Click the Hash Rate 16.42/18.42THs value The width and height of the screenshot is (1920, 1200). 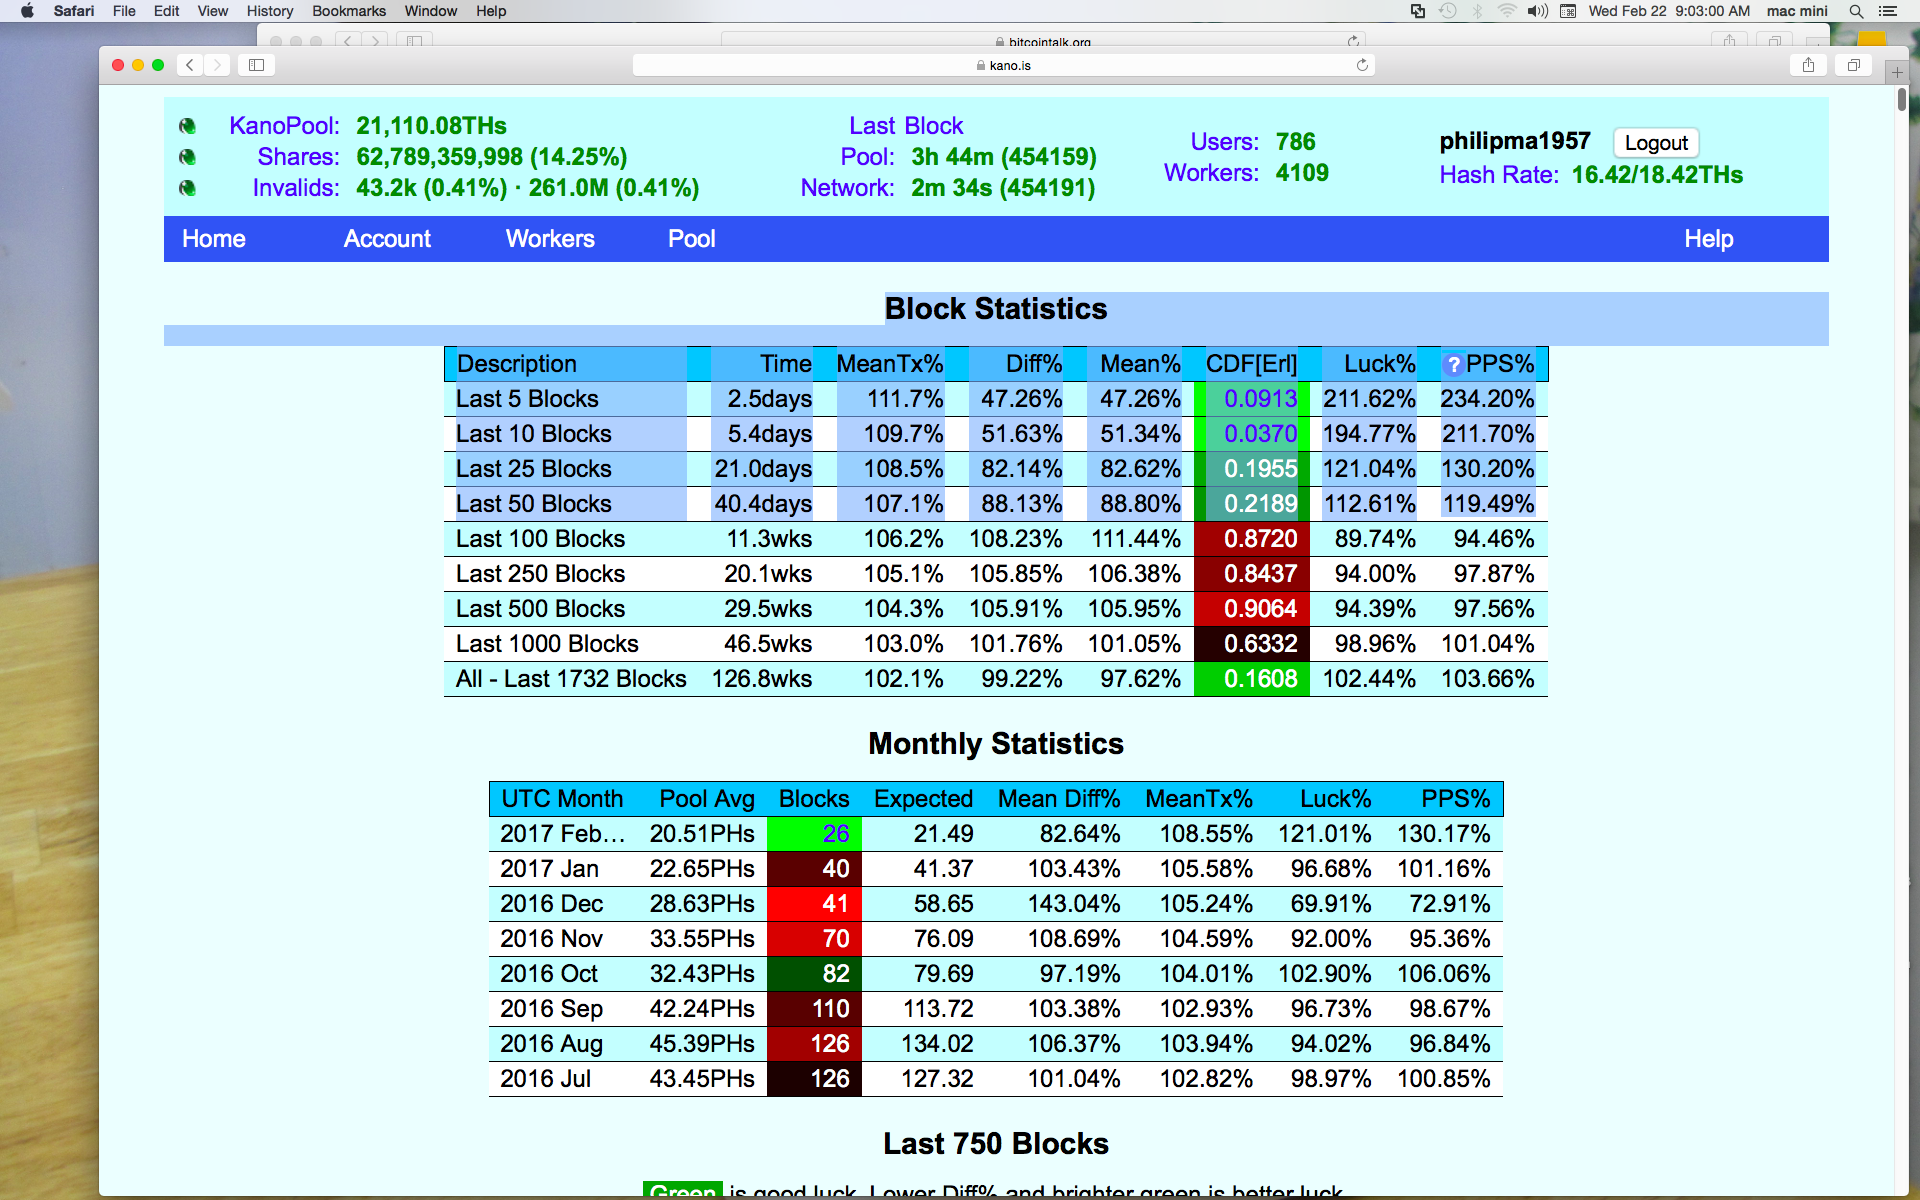tap(1657, 175)
